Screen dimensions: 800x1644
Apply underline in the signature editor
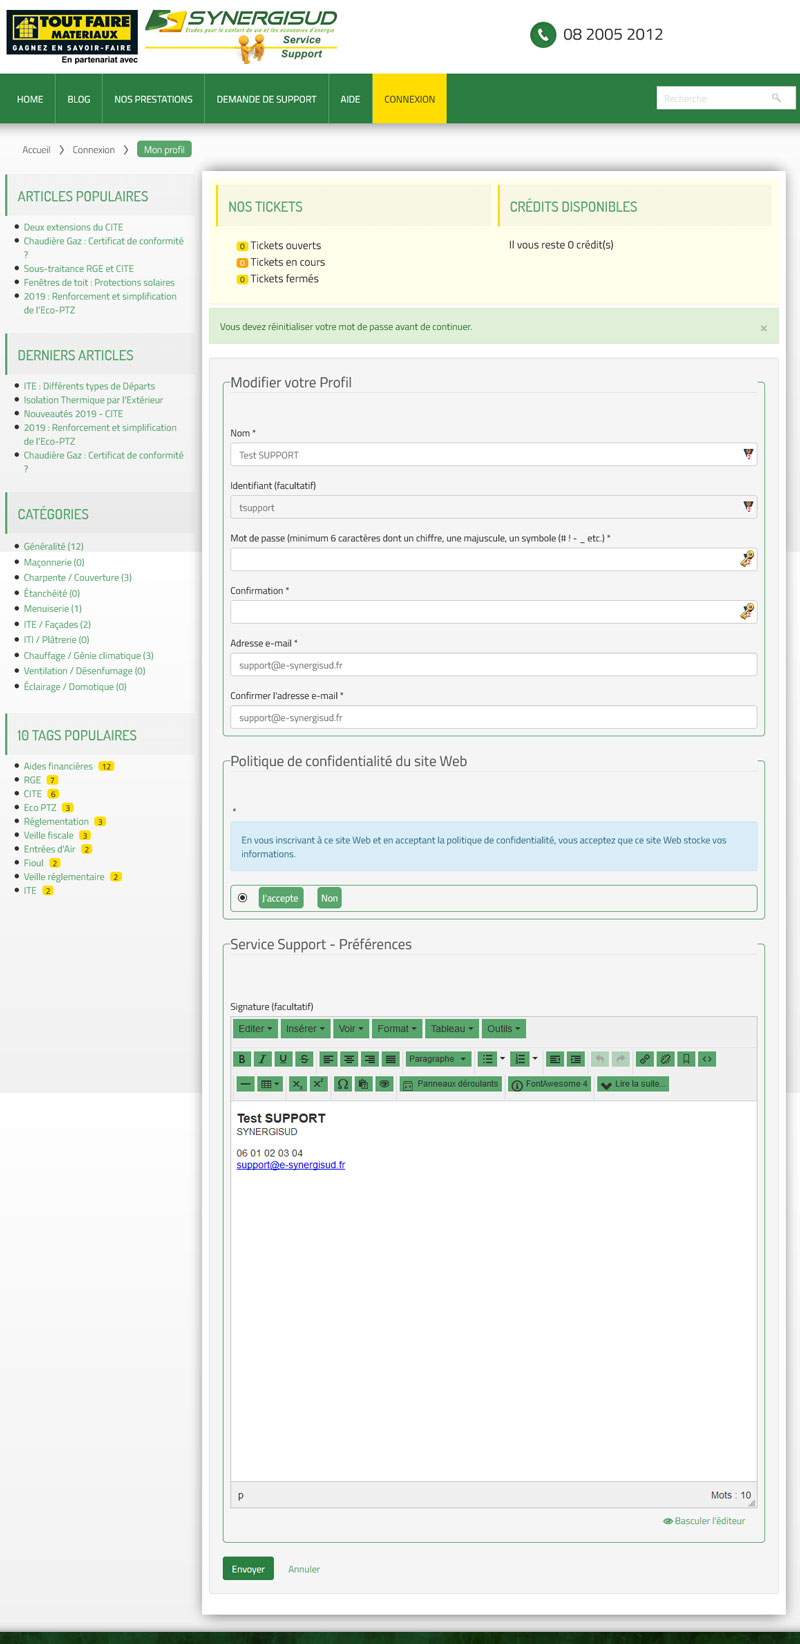pos(284,1059)
